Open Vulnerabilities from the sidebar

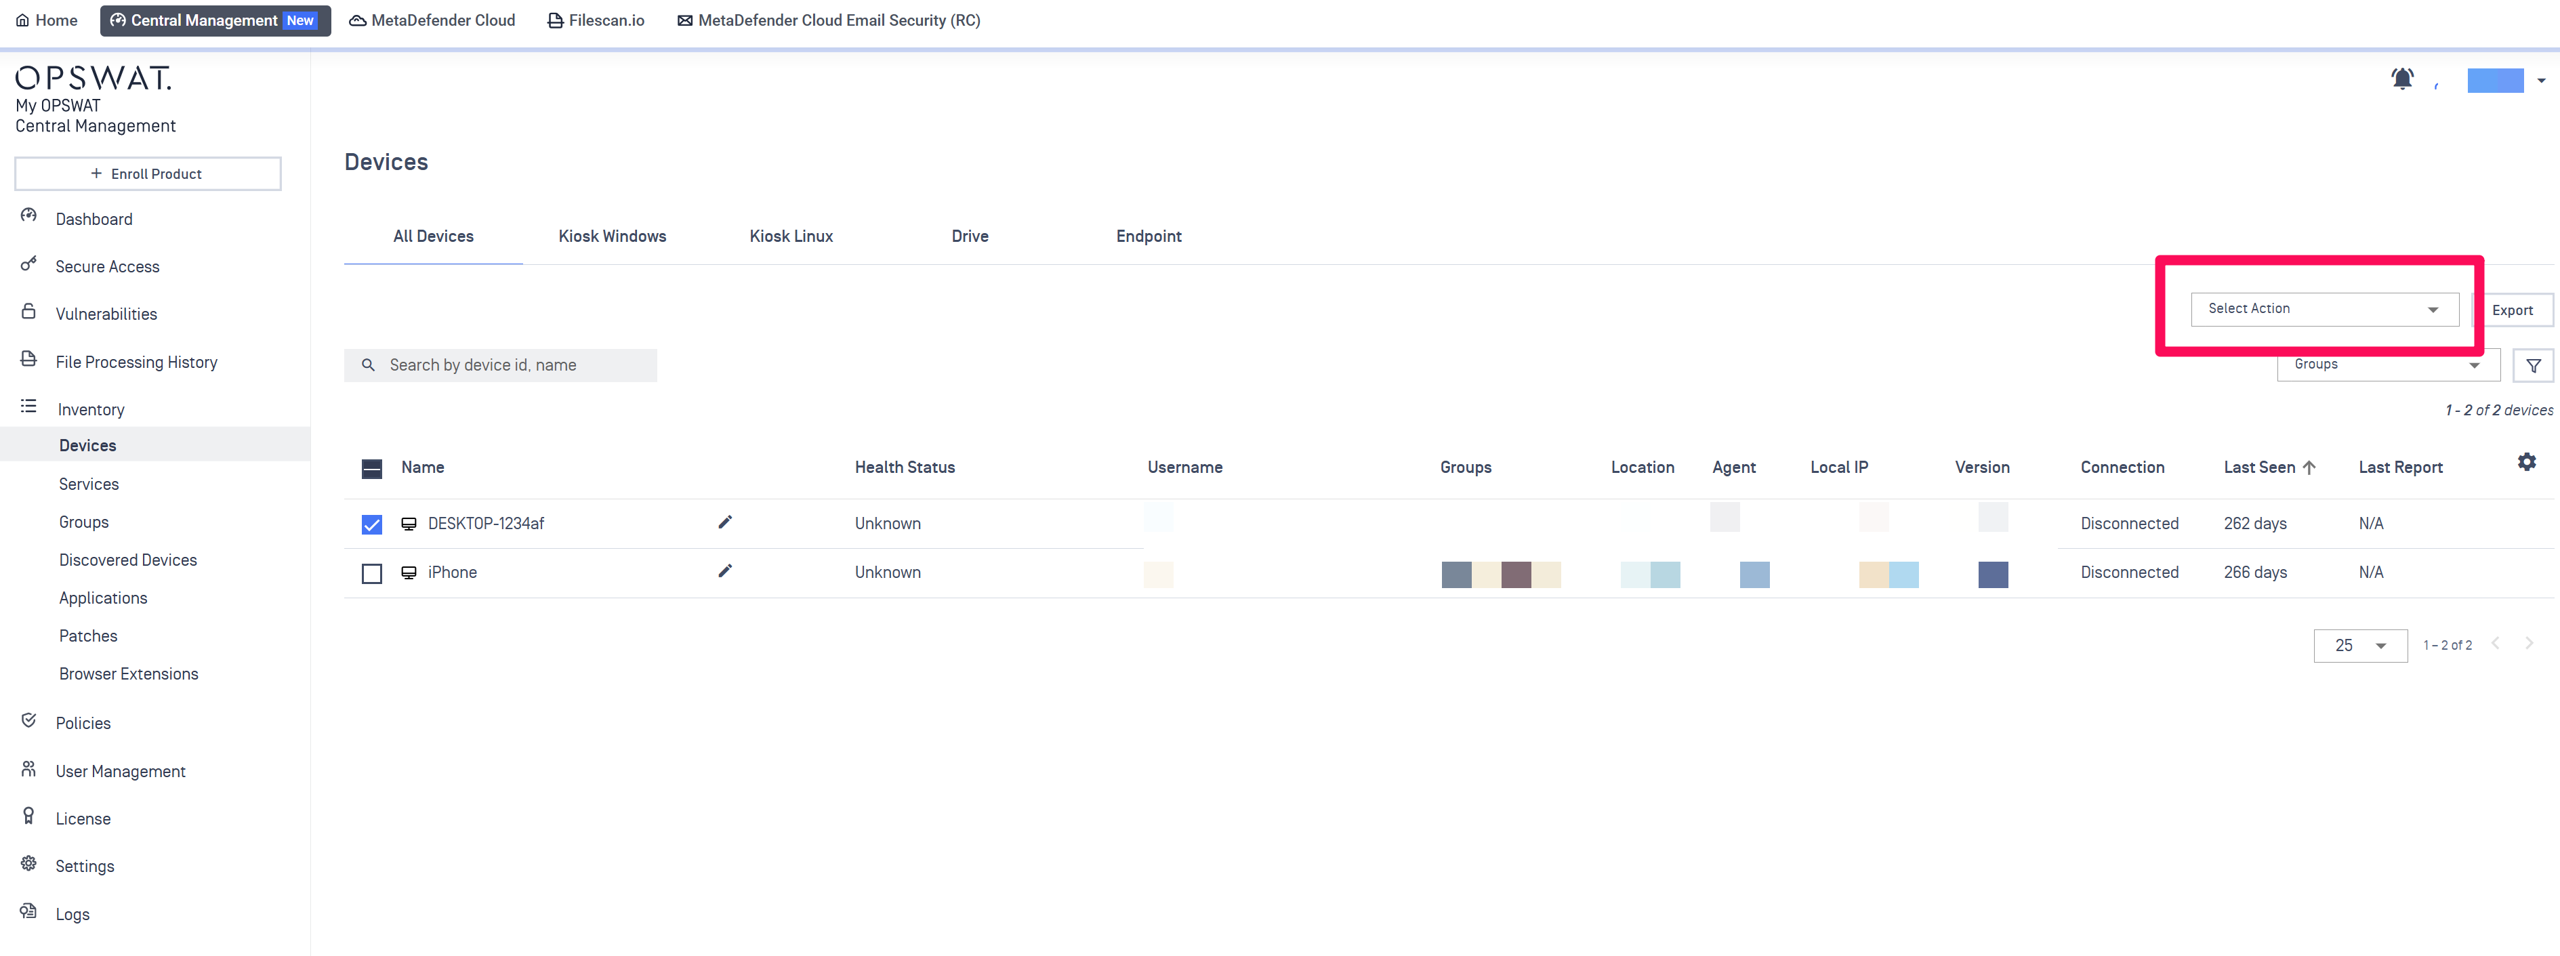[106, 314]
